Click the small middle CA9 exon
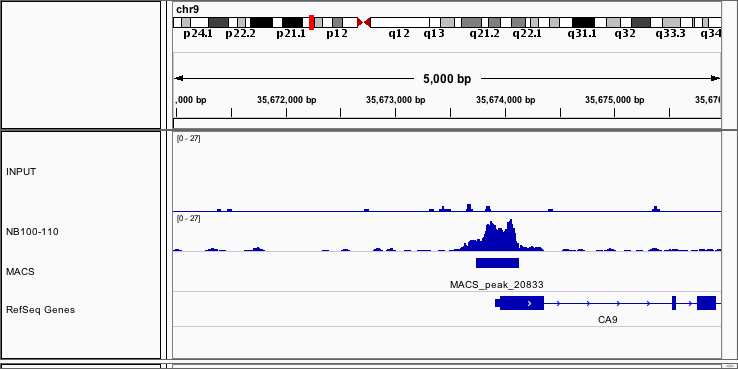The width and height of the screenshot is (738, 369). click(x=674, y=303)
